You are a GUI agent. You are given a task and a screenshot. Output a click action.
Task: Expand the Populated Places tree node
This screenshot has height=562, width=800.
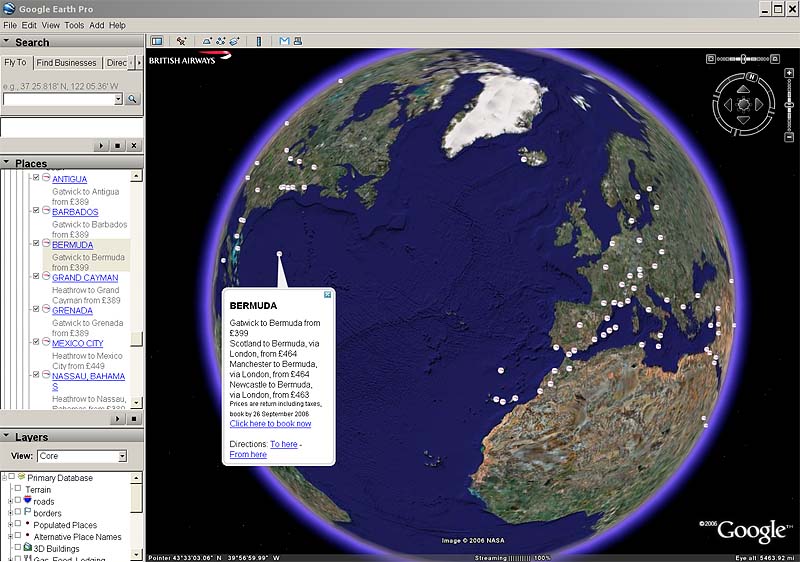coord(10,525)
